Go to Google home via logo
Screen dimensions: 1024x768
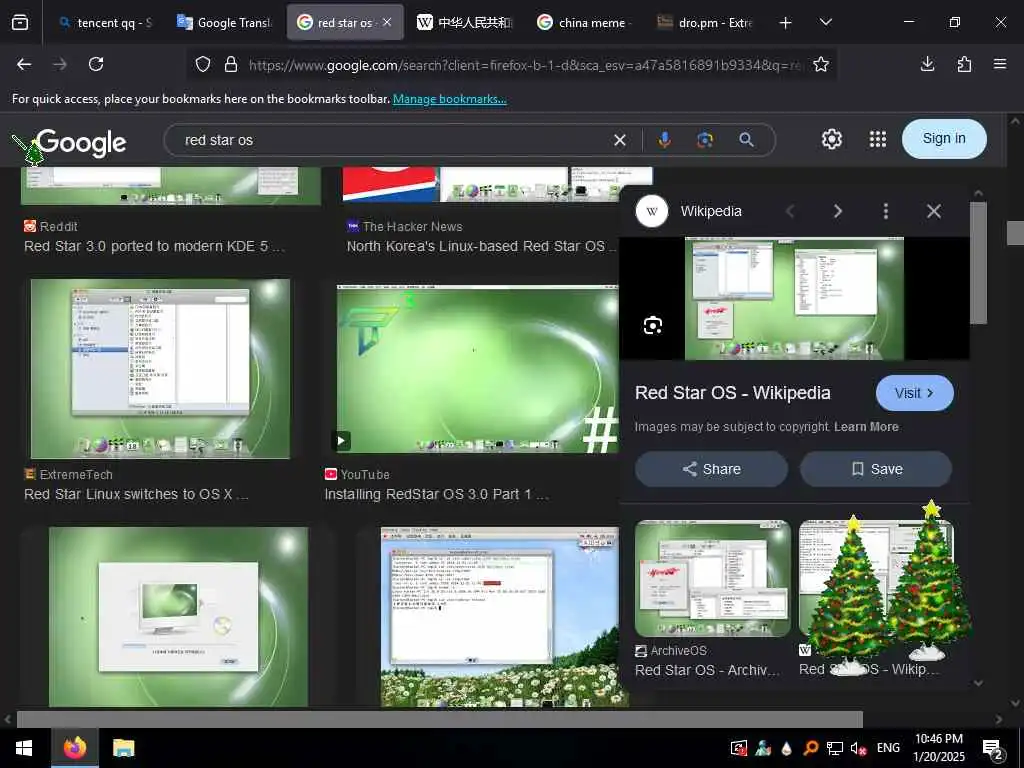click(x=81, y=142)
